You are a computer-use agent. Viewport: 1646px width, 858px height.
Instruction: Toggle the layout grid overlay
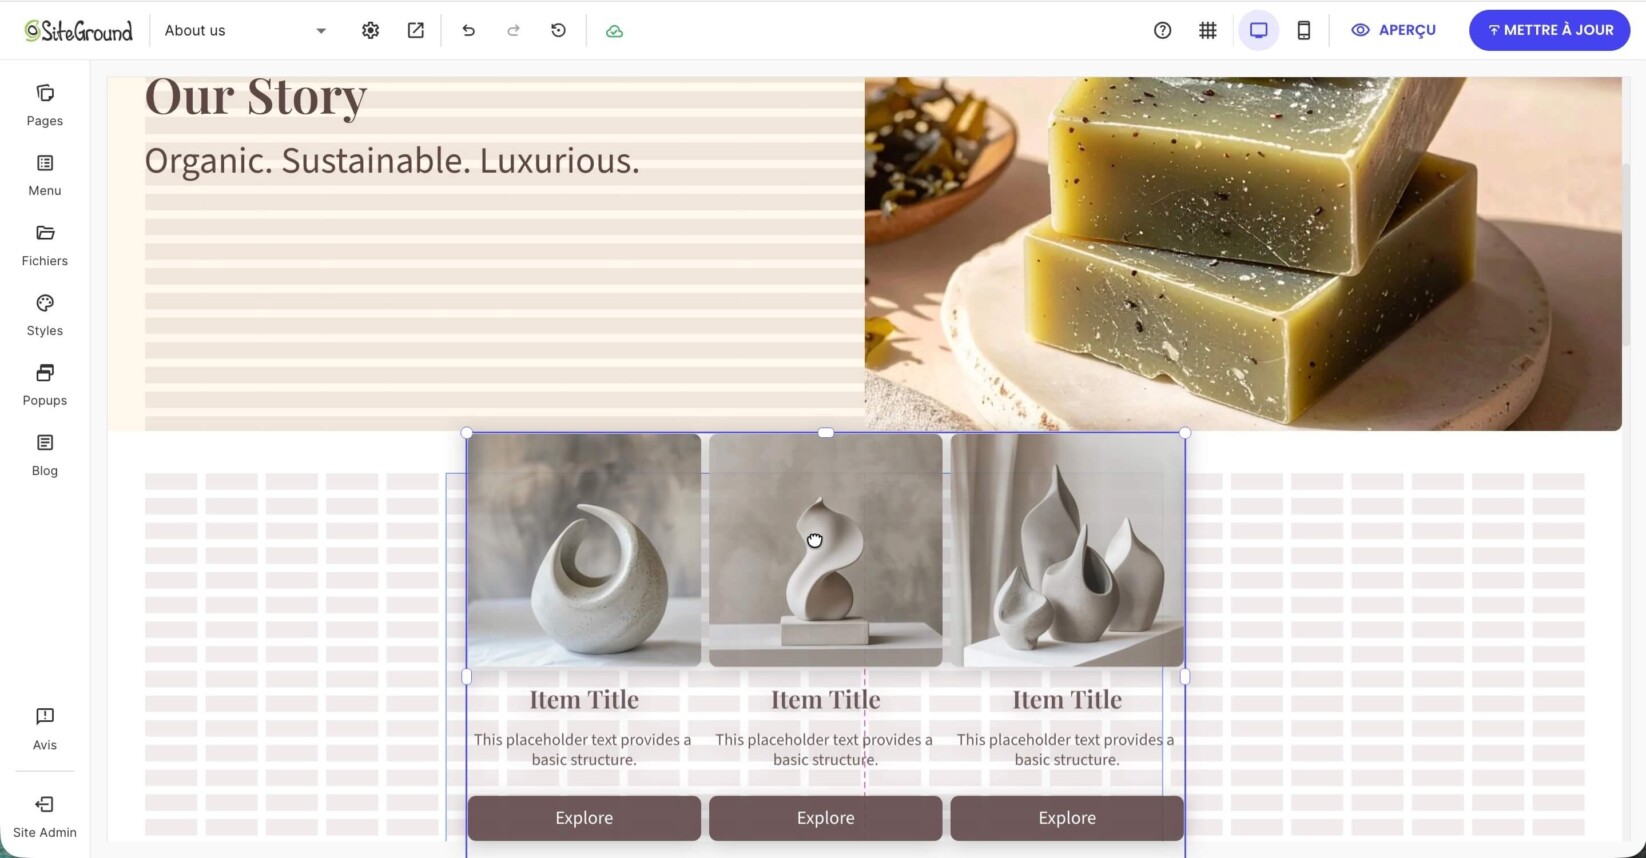click(x=1208, y=30)
